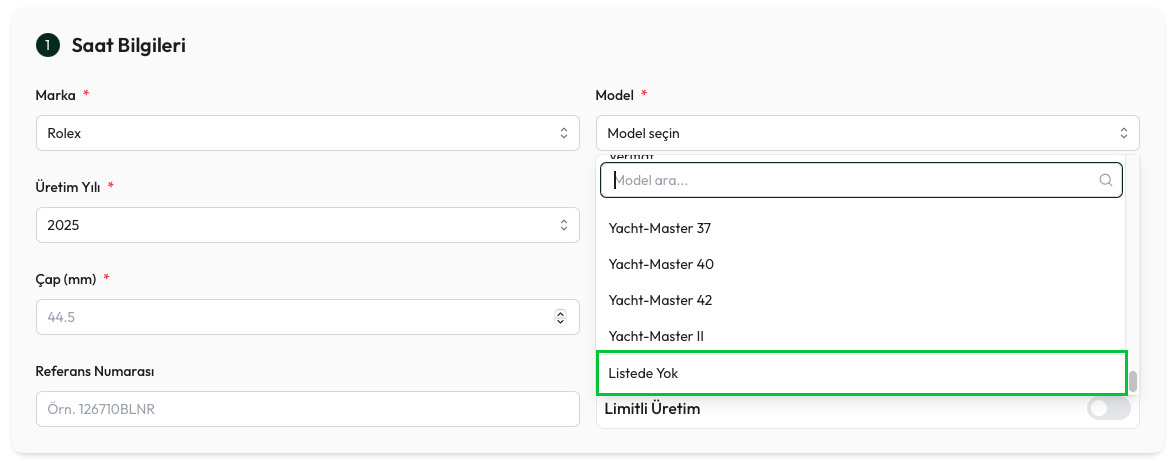This screenshot has width=1176, height=465.
Task: Click the Referans Numarası input field
Action: click(308, 409)
